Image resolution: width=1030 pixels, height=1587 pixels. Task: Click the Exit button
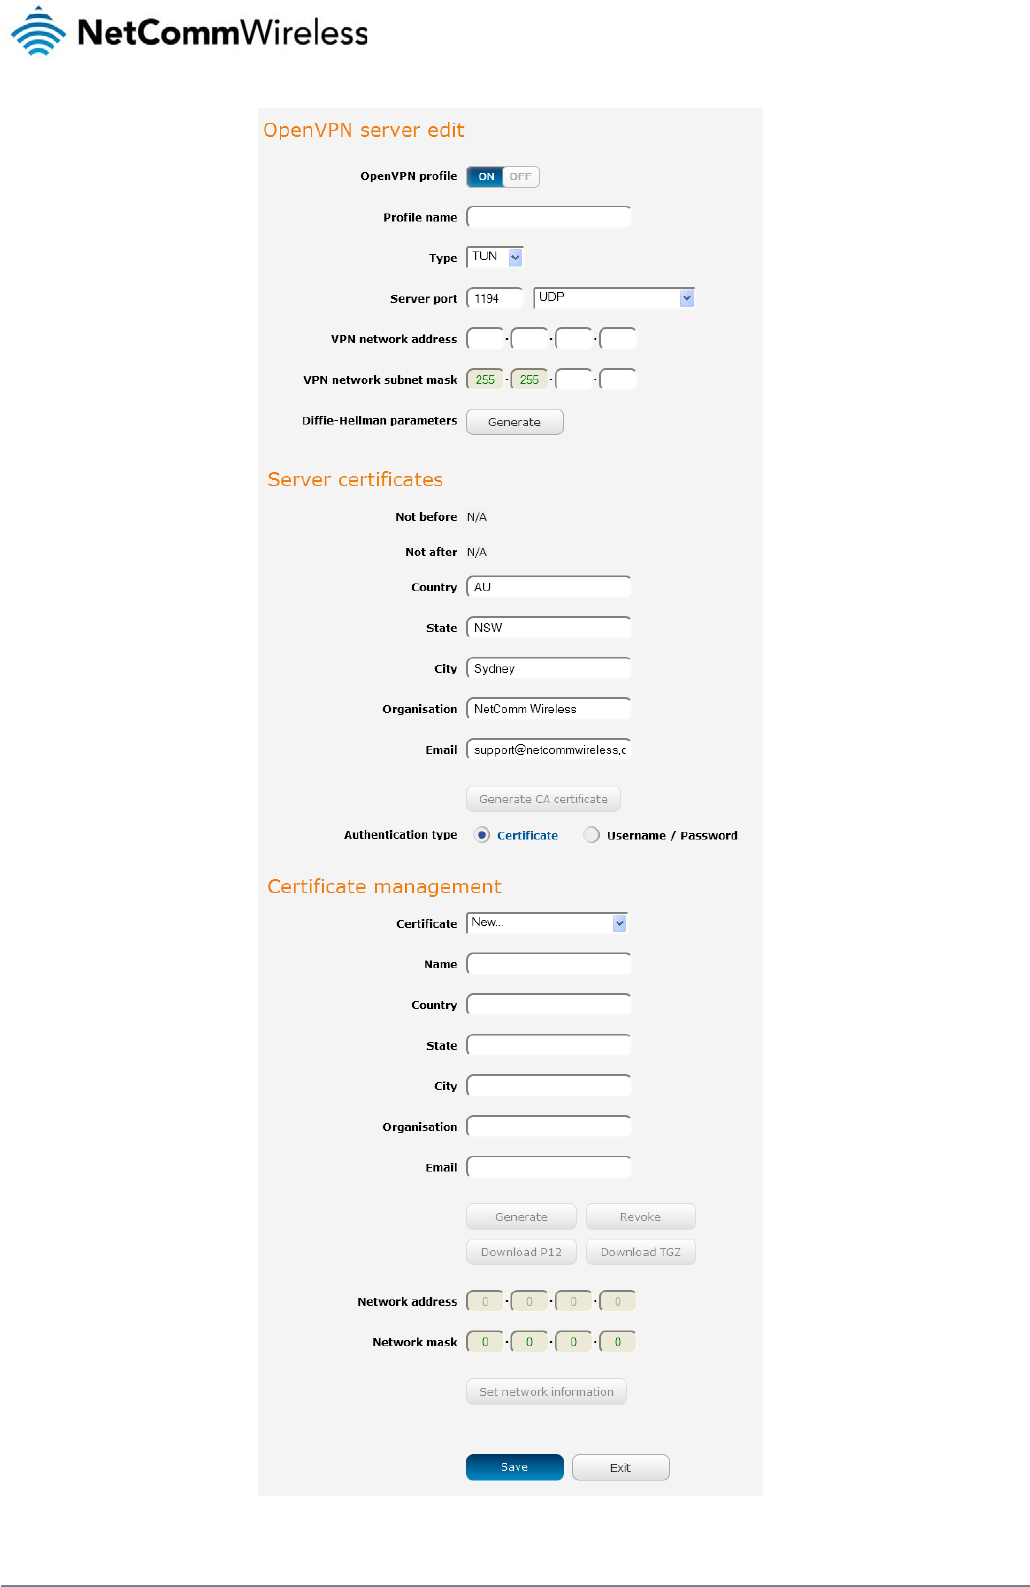620,1467
